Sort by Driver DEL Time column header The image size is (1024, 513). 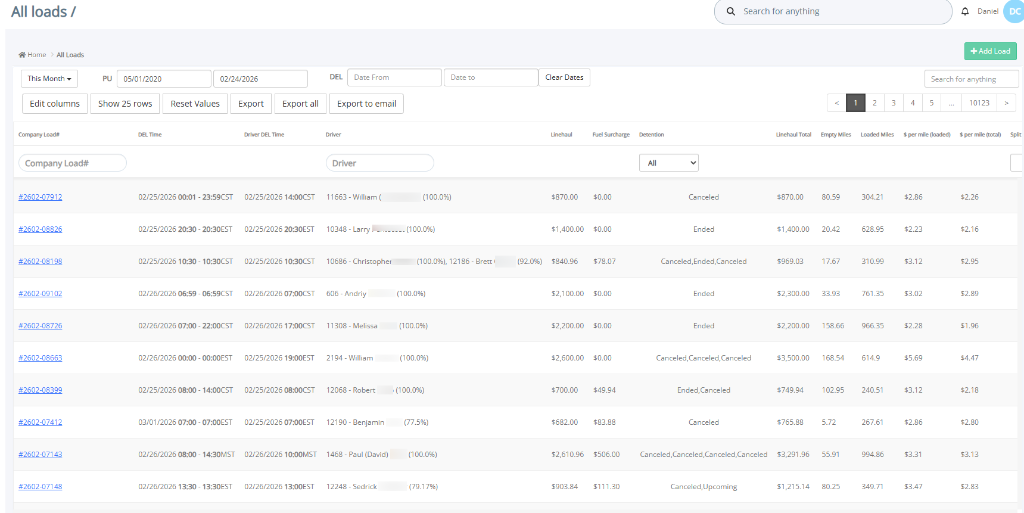point(264,134)
